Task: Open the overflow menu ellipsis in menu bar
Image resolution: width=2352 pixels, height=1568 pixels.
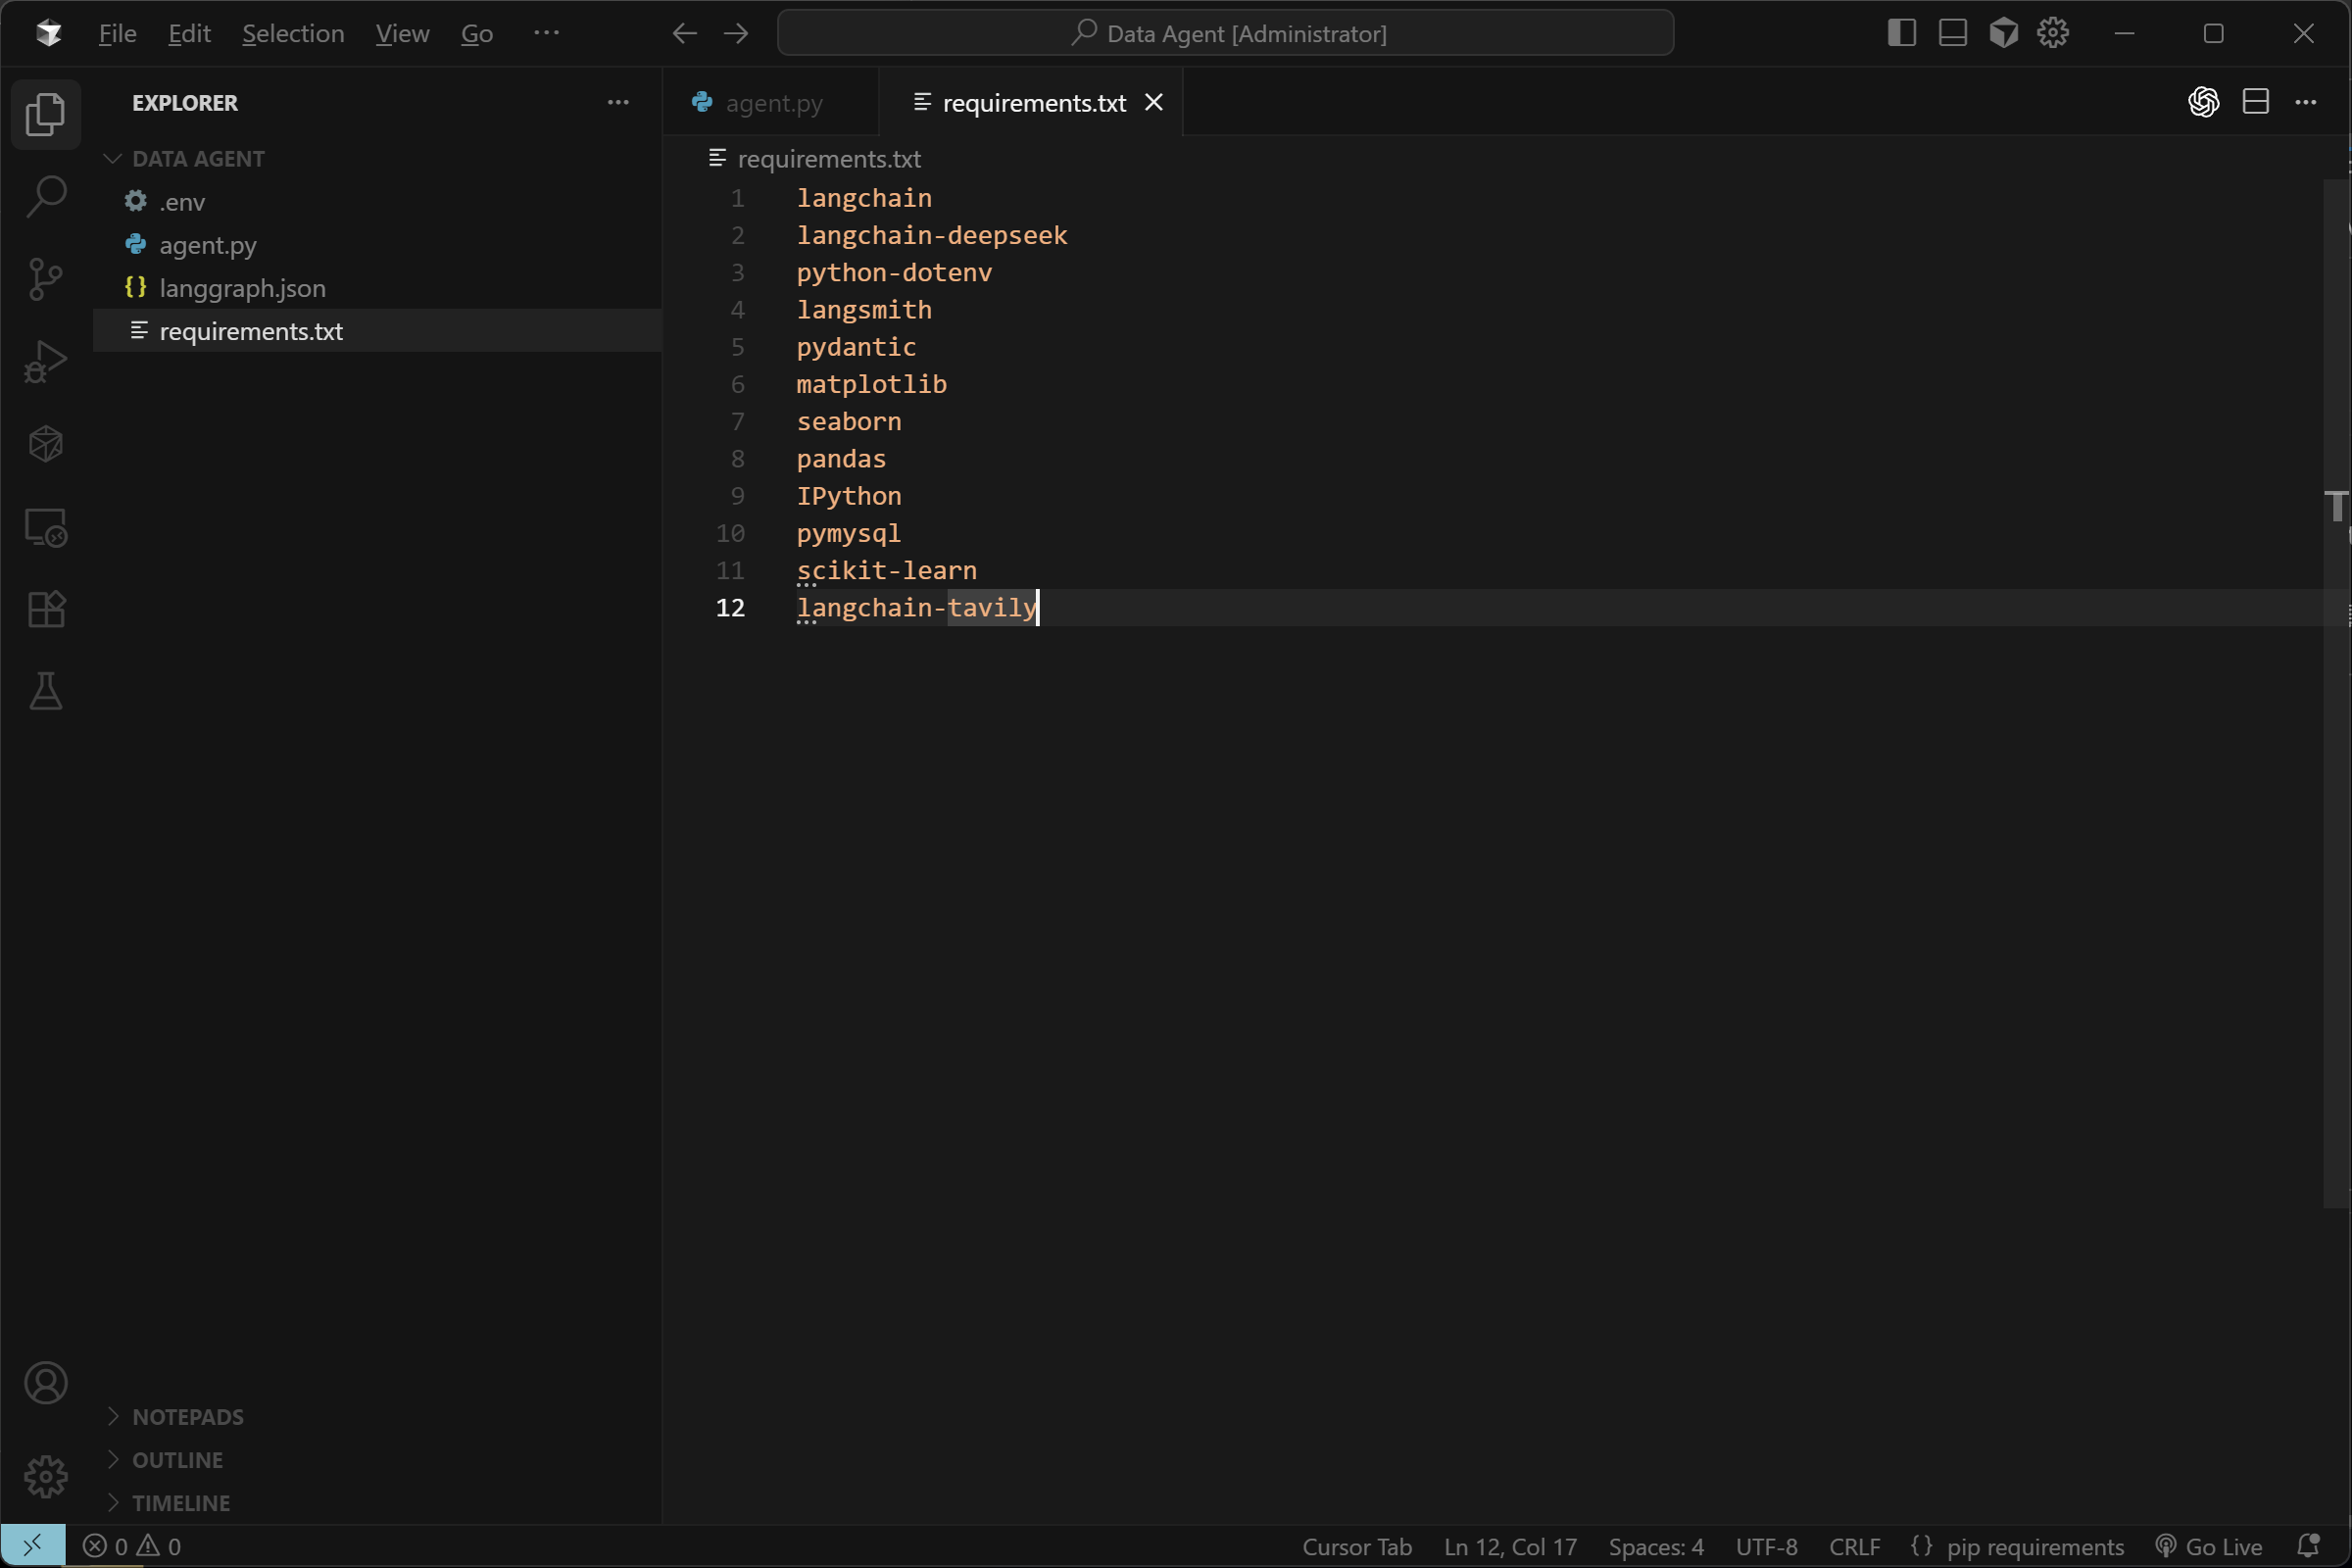Action: tap(546, 33)
